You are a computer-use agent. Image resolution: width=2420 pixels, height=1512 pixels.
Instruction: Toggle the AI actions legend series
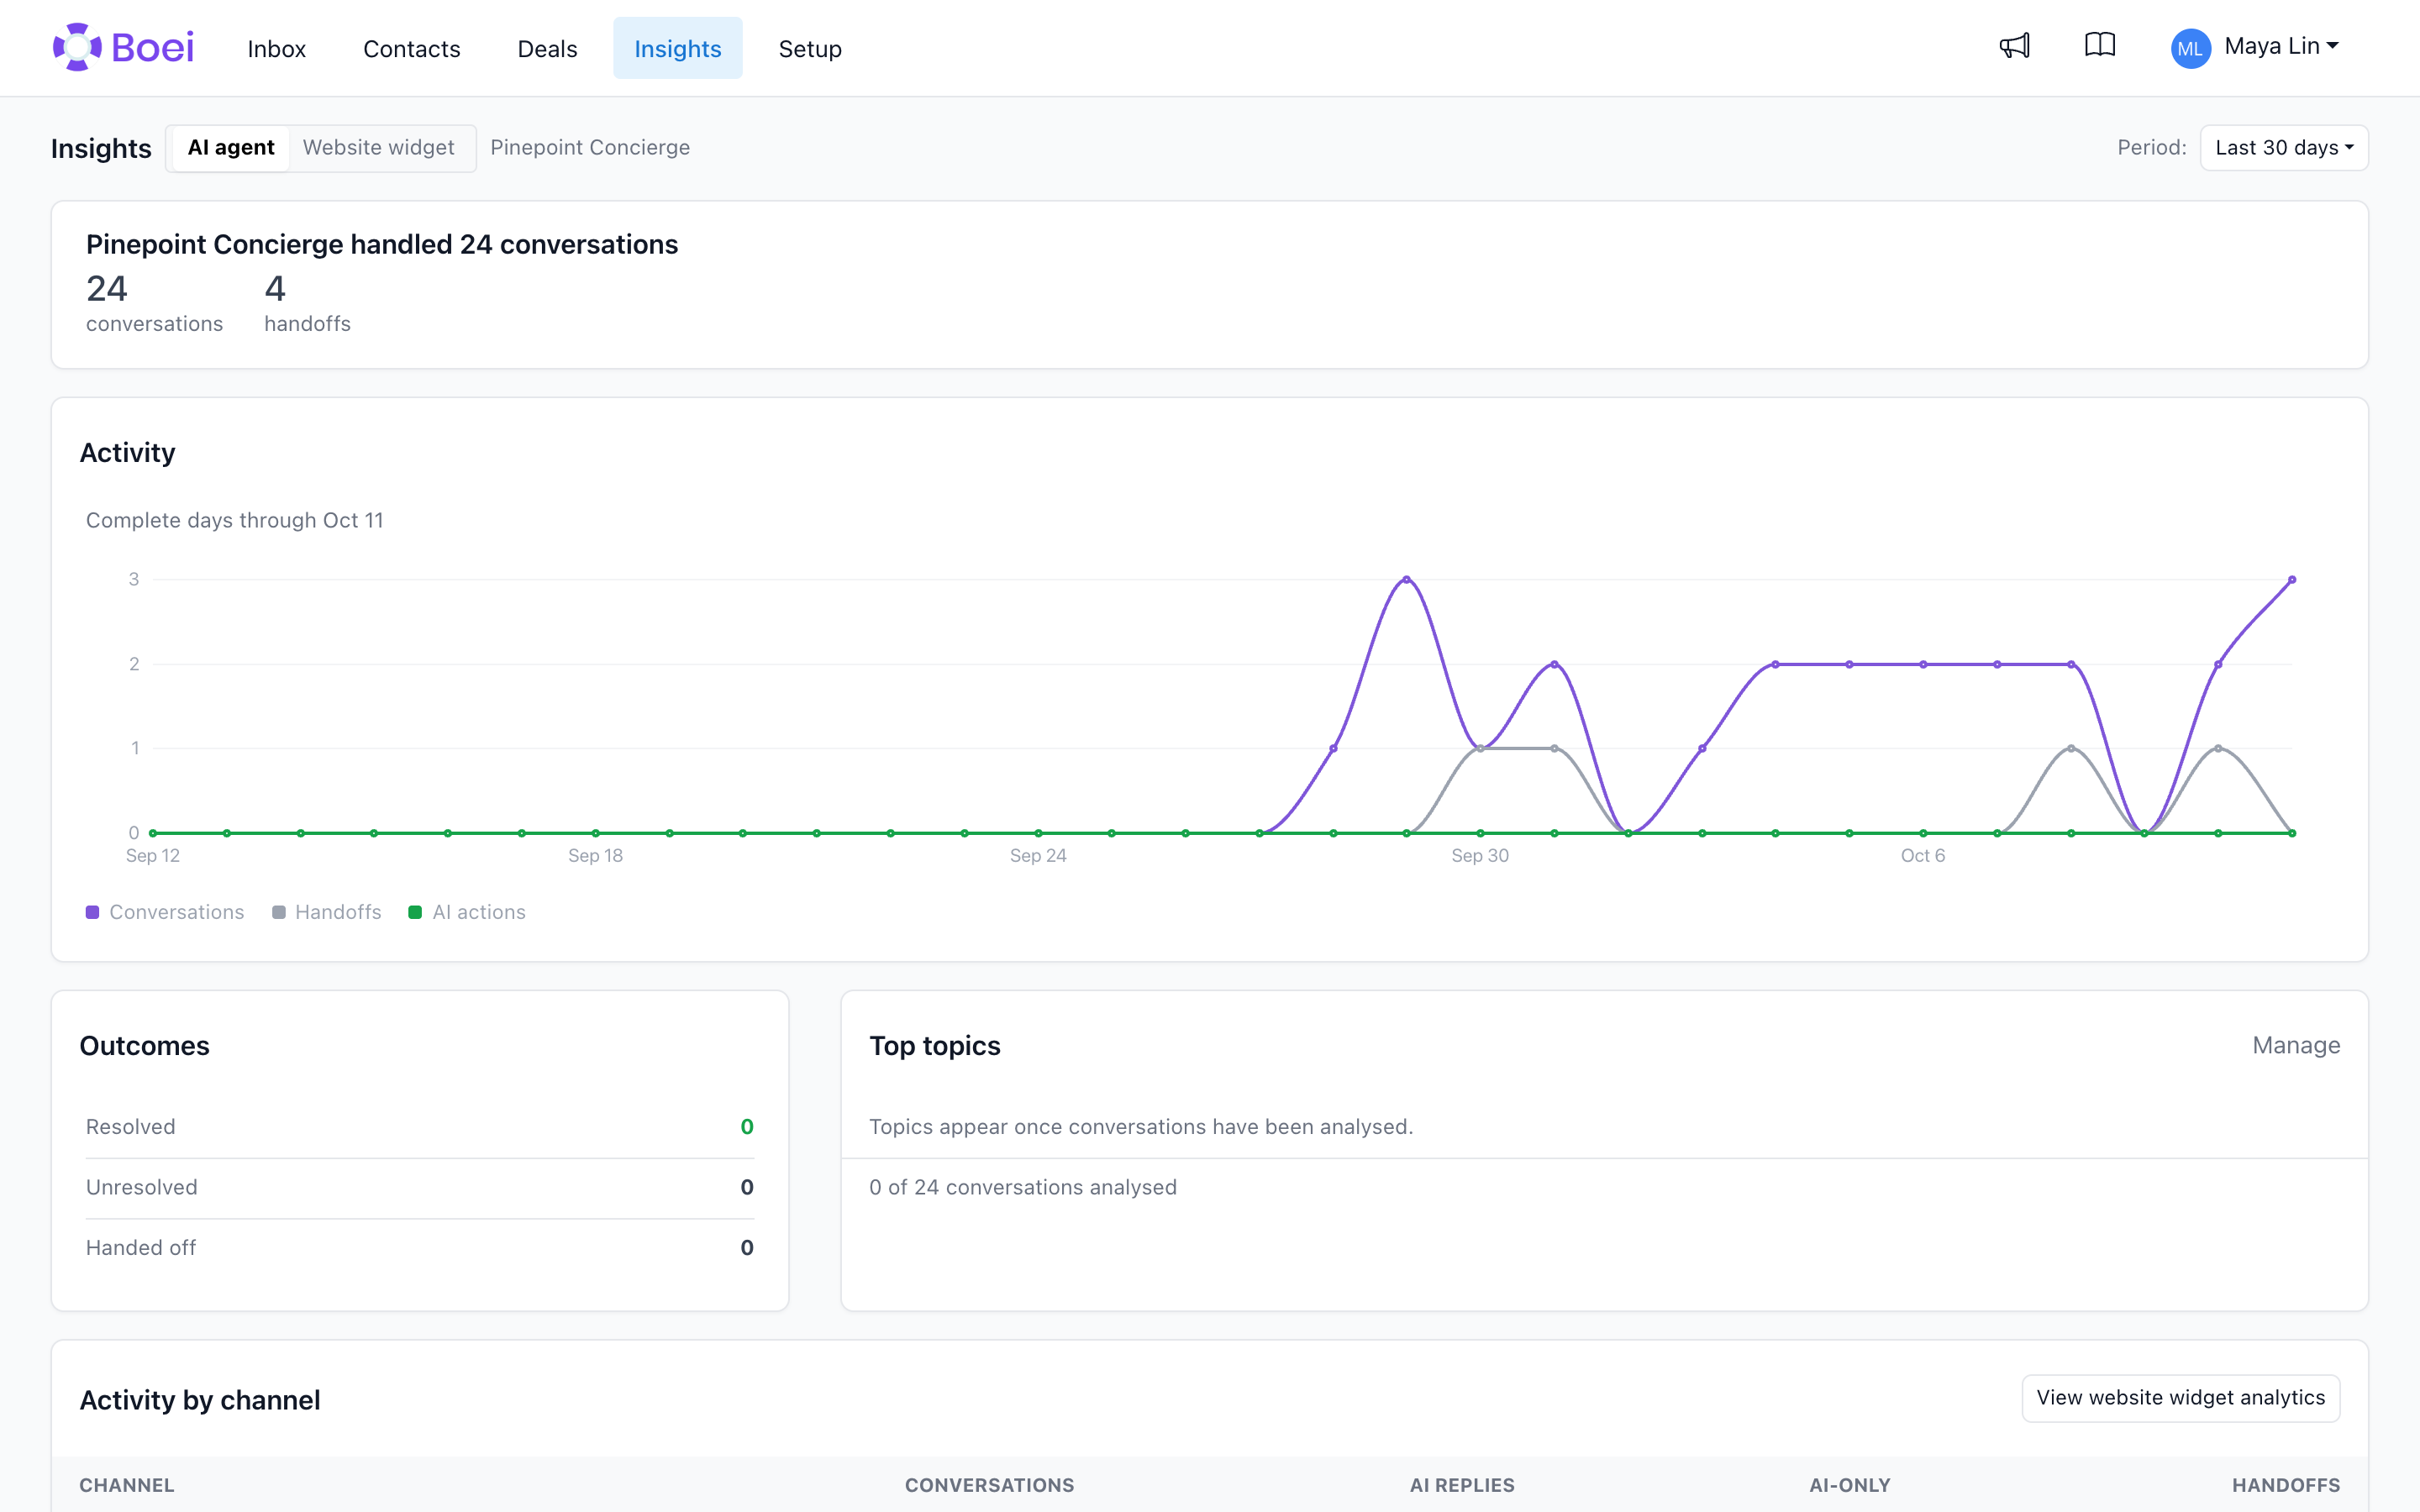(x=467, y=912)
